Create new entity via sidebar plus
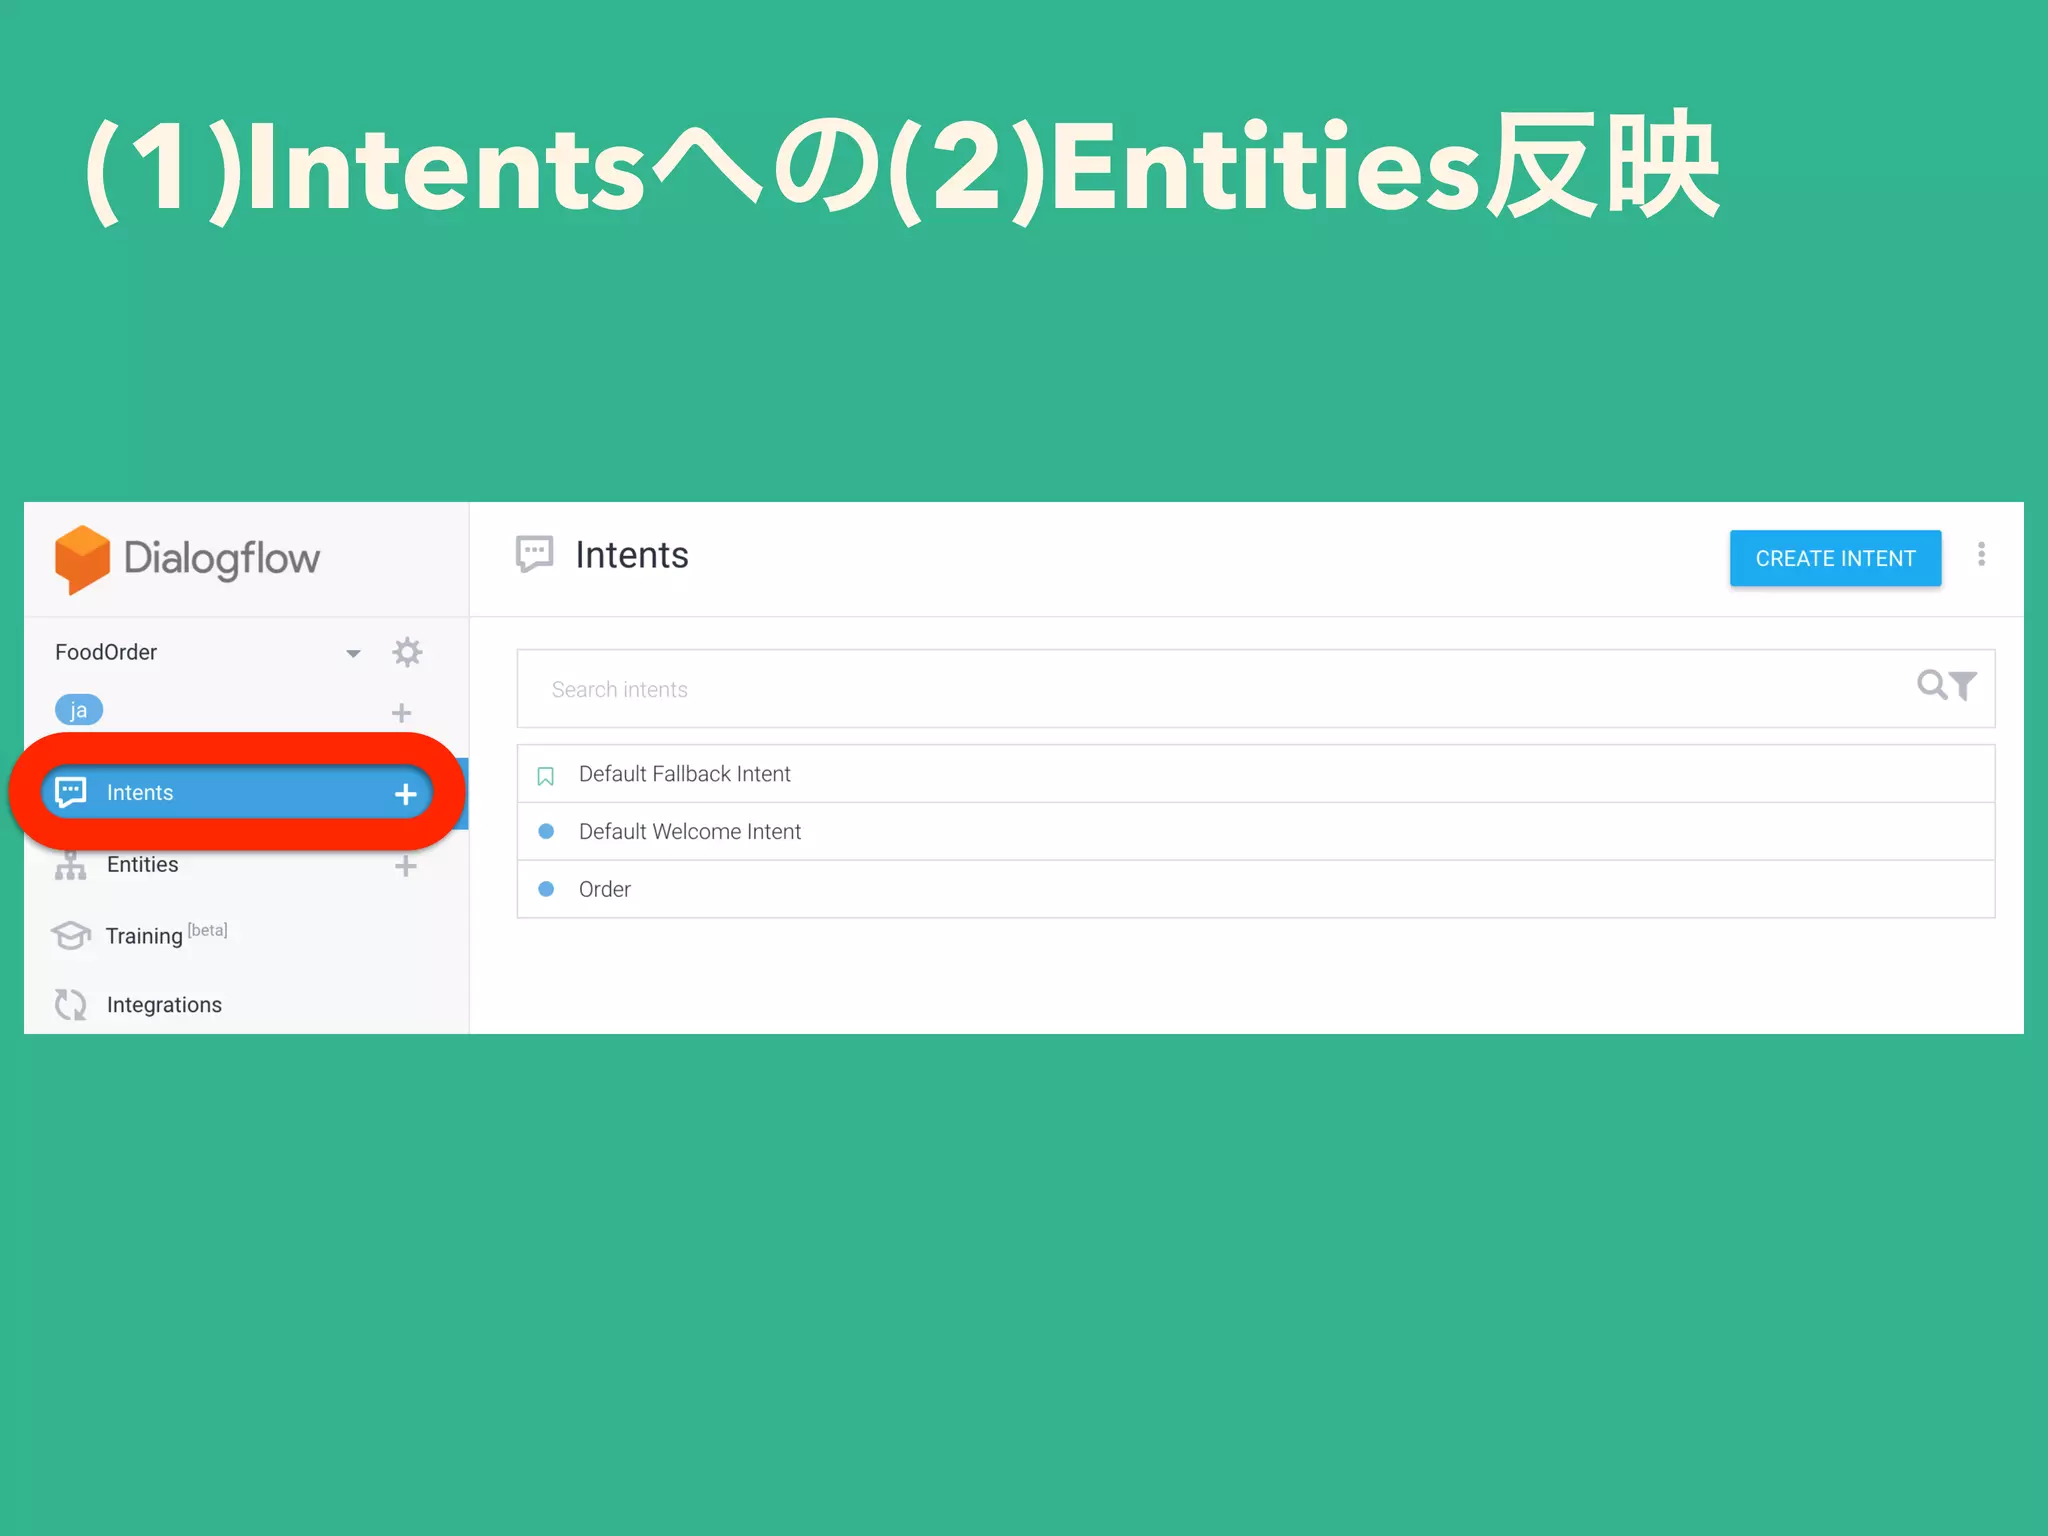2048x1536 pixels. 405,866
